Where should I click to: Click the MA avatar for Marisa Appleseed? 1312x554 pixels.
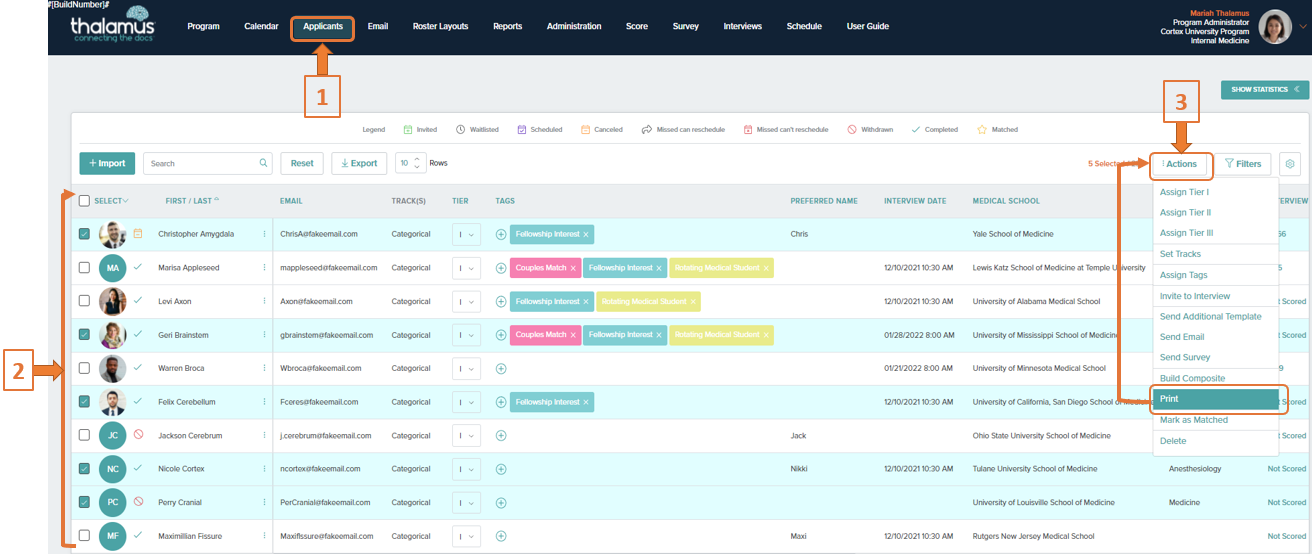(x=113, y=268)
